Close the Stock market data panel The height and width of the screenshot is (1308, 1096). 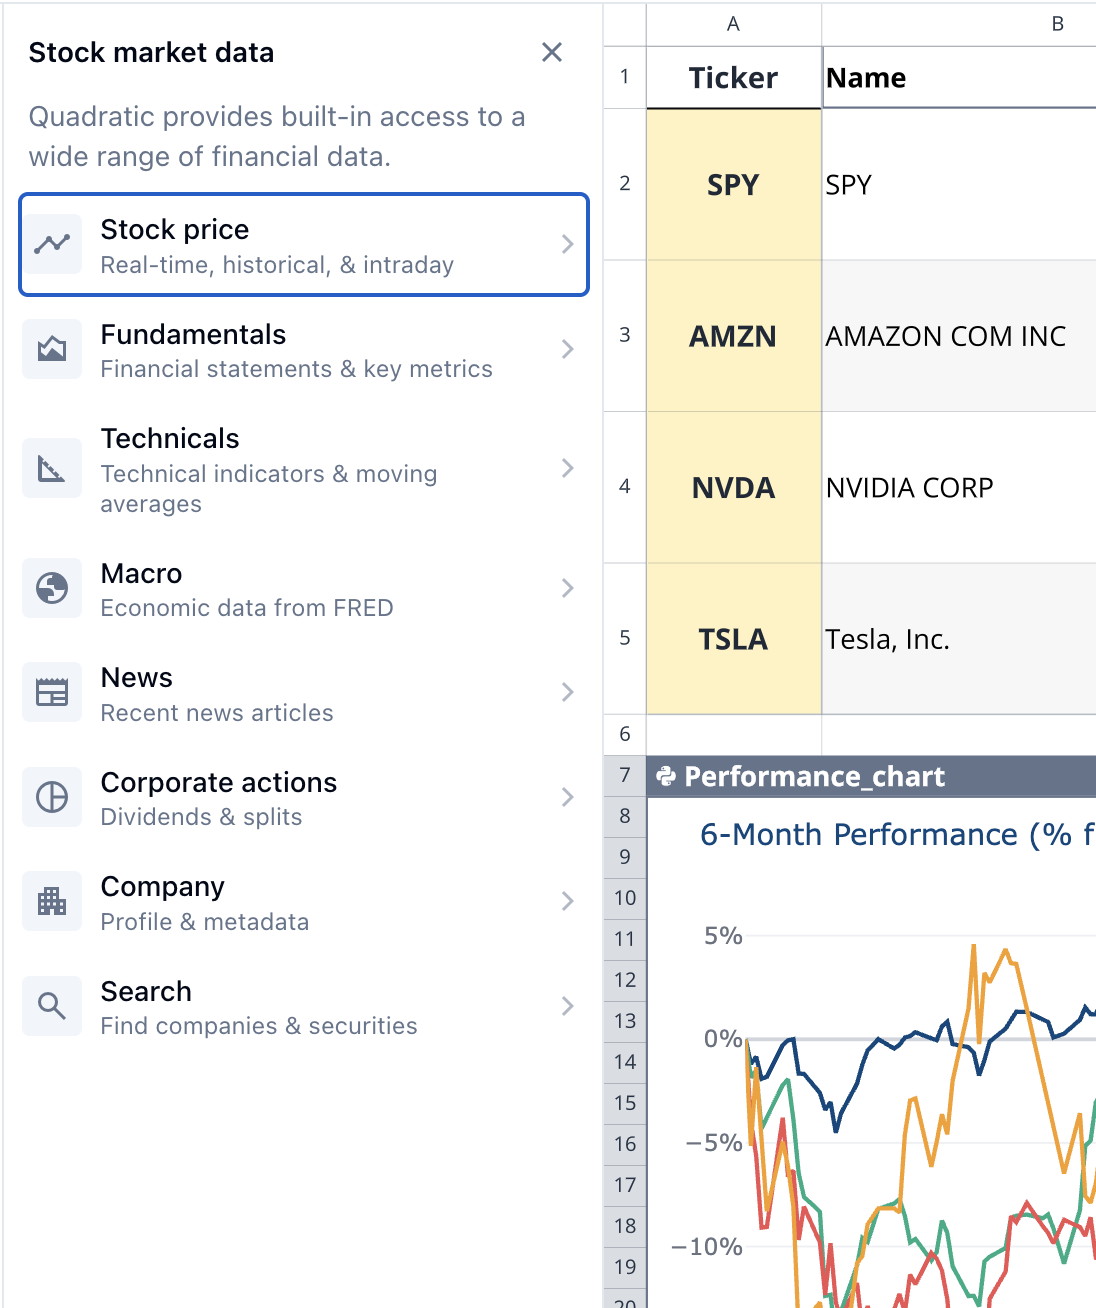coord(552,52)
